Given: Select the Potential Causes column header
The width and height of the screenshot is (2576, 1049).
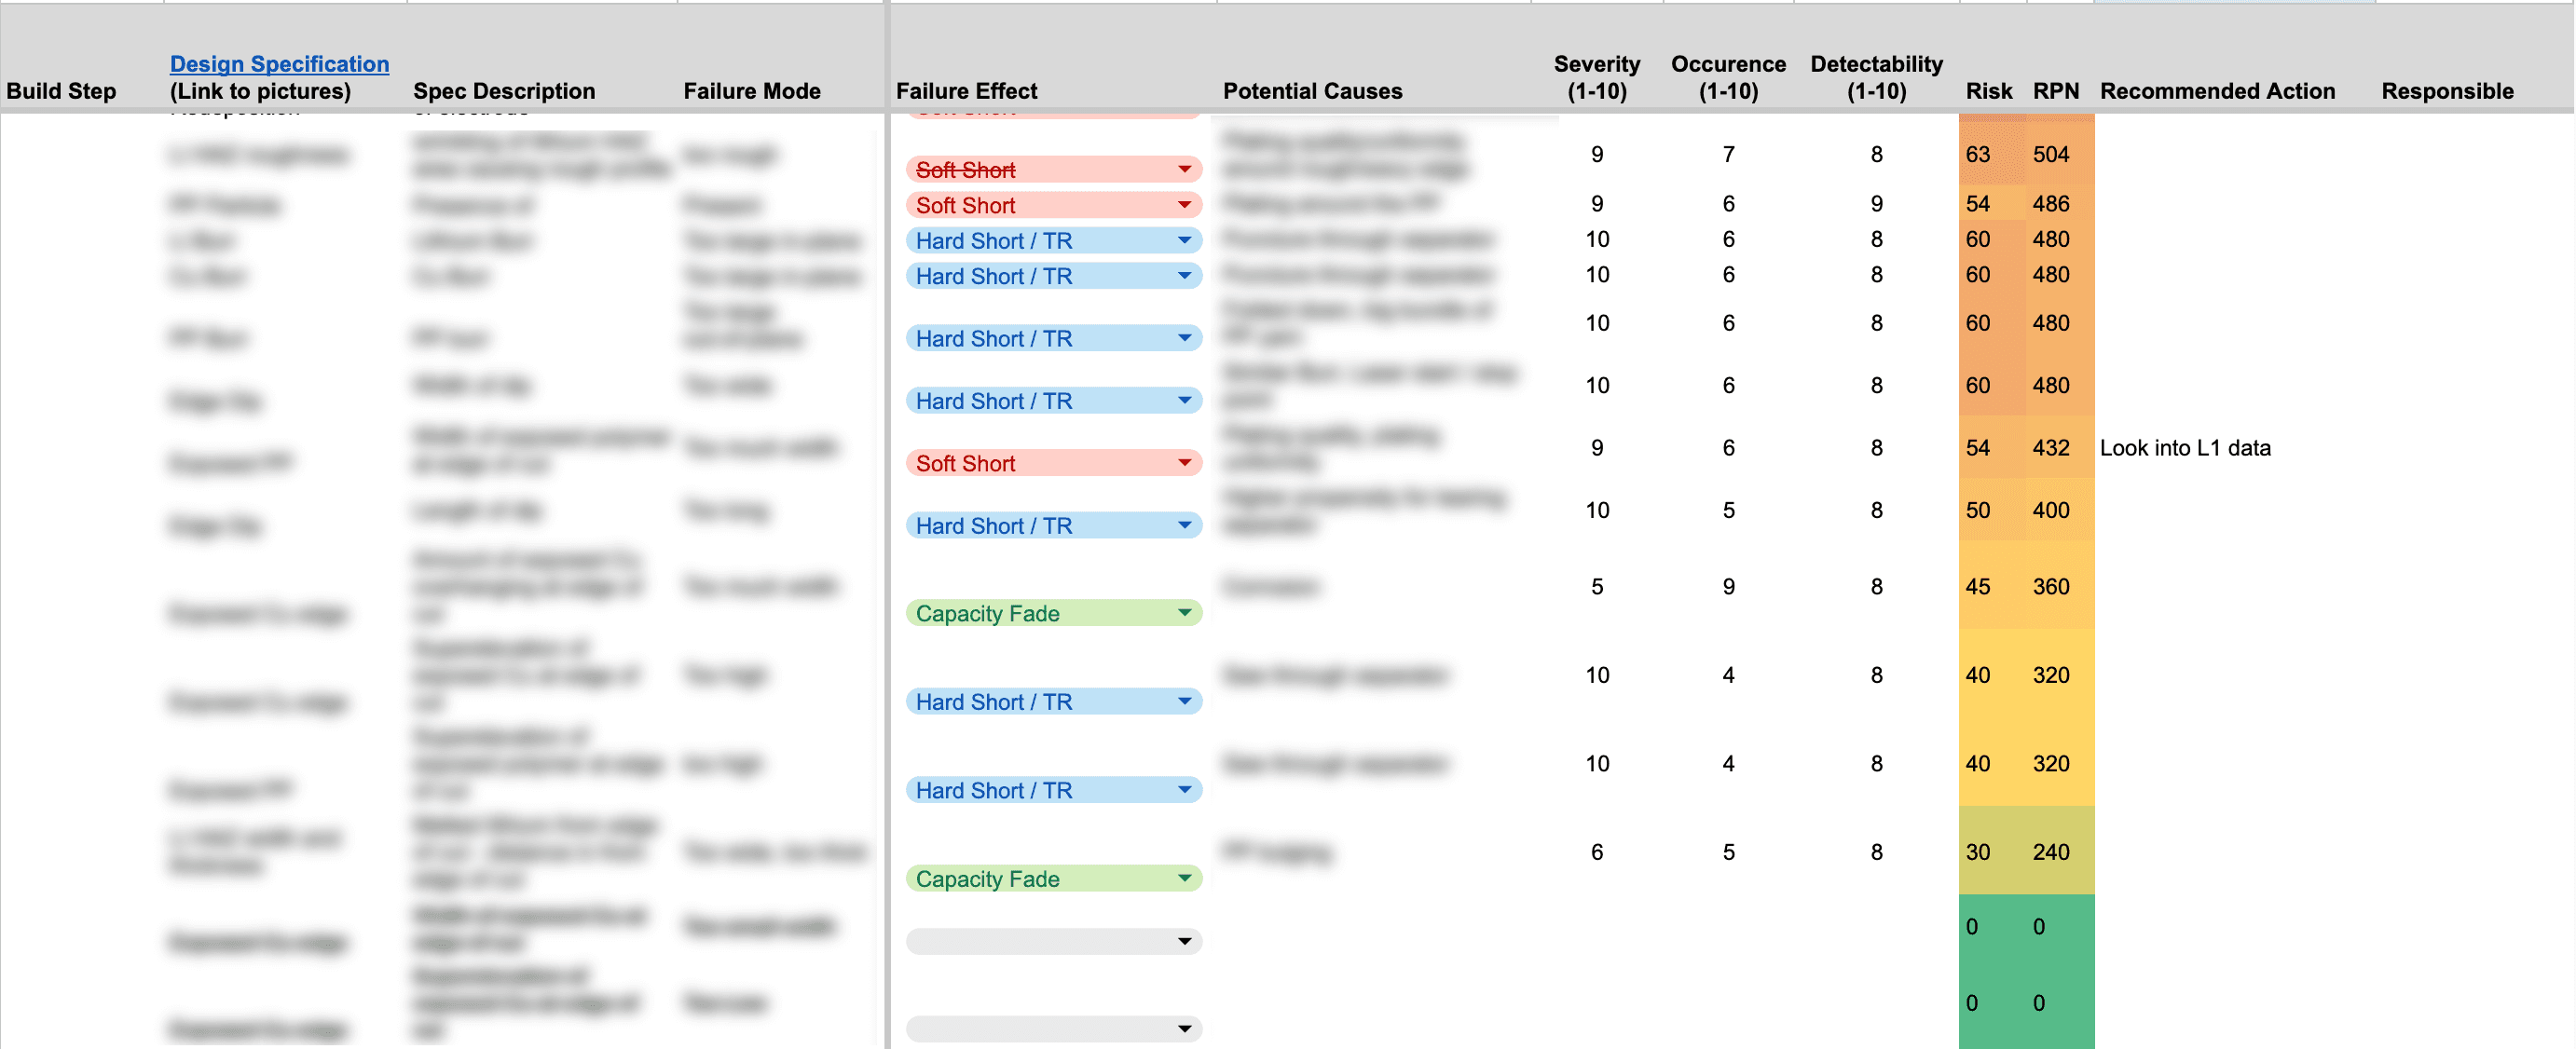Looking at the screenshot, I should click(x=1312, y=91).
